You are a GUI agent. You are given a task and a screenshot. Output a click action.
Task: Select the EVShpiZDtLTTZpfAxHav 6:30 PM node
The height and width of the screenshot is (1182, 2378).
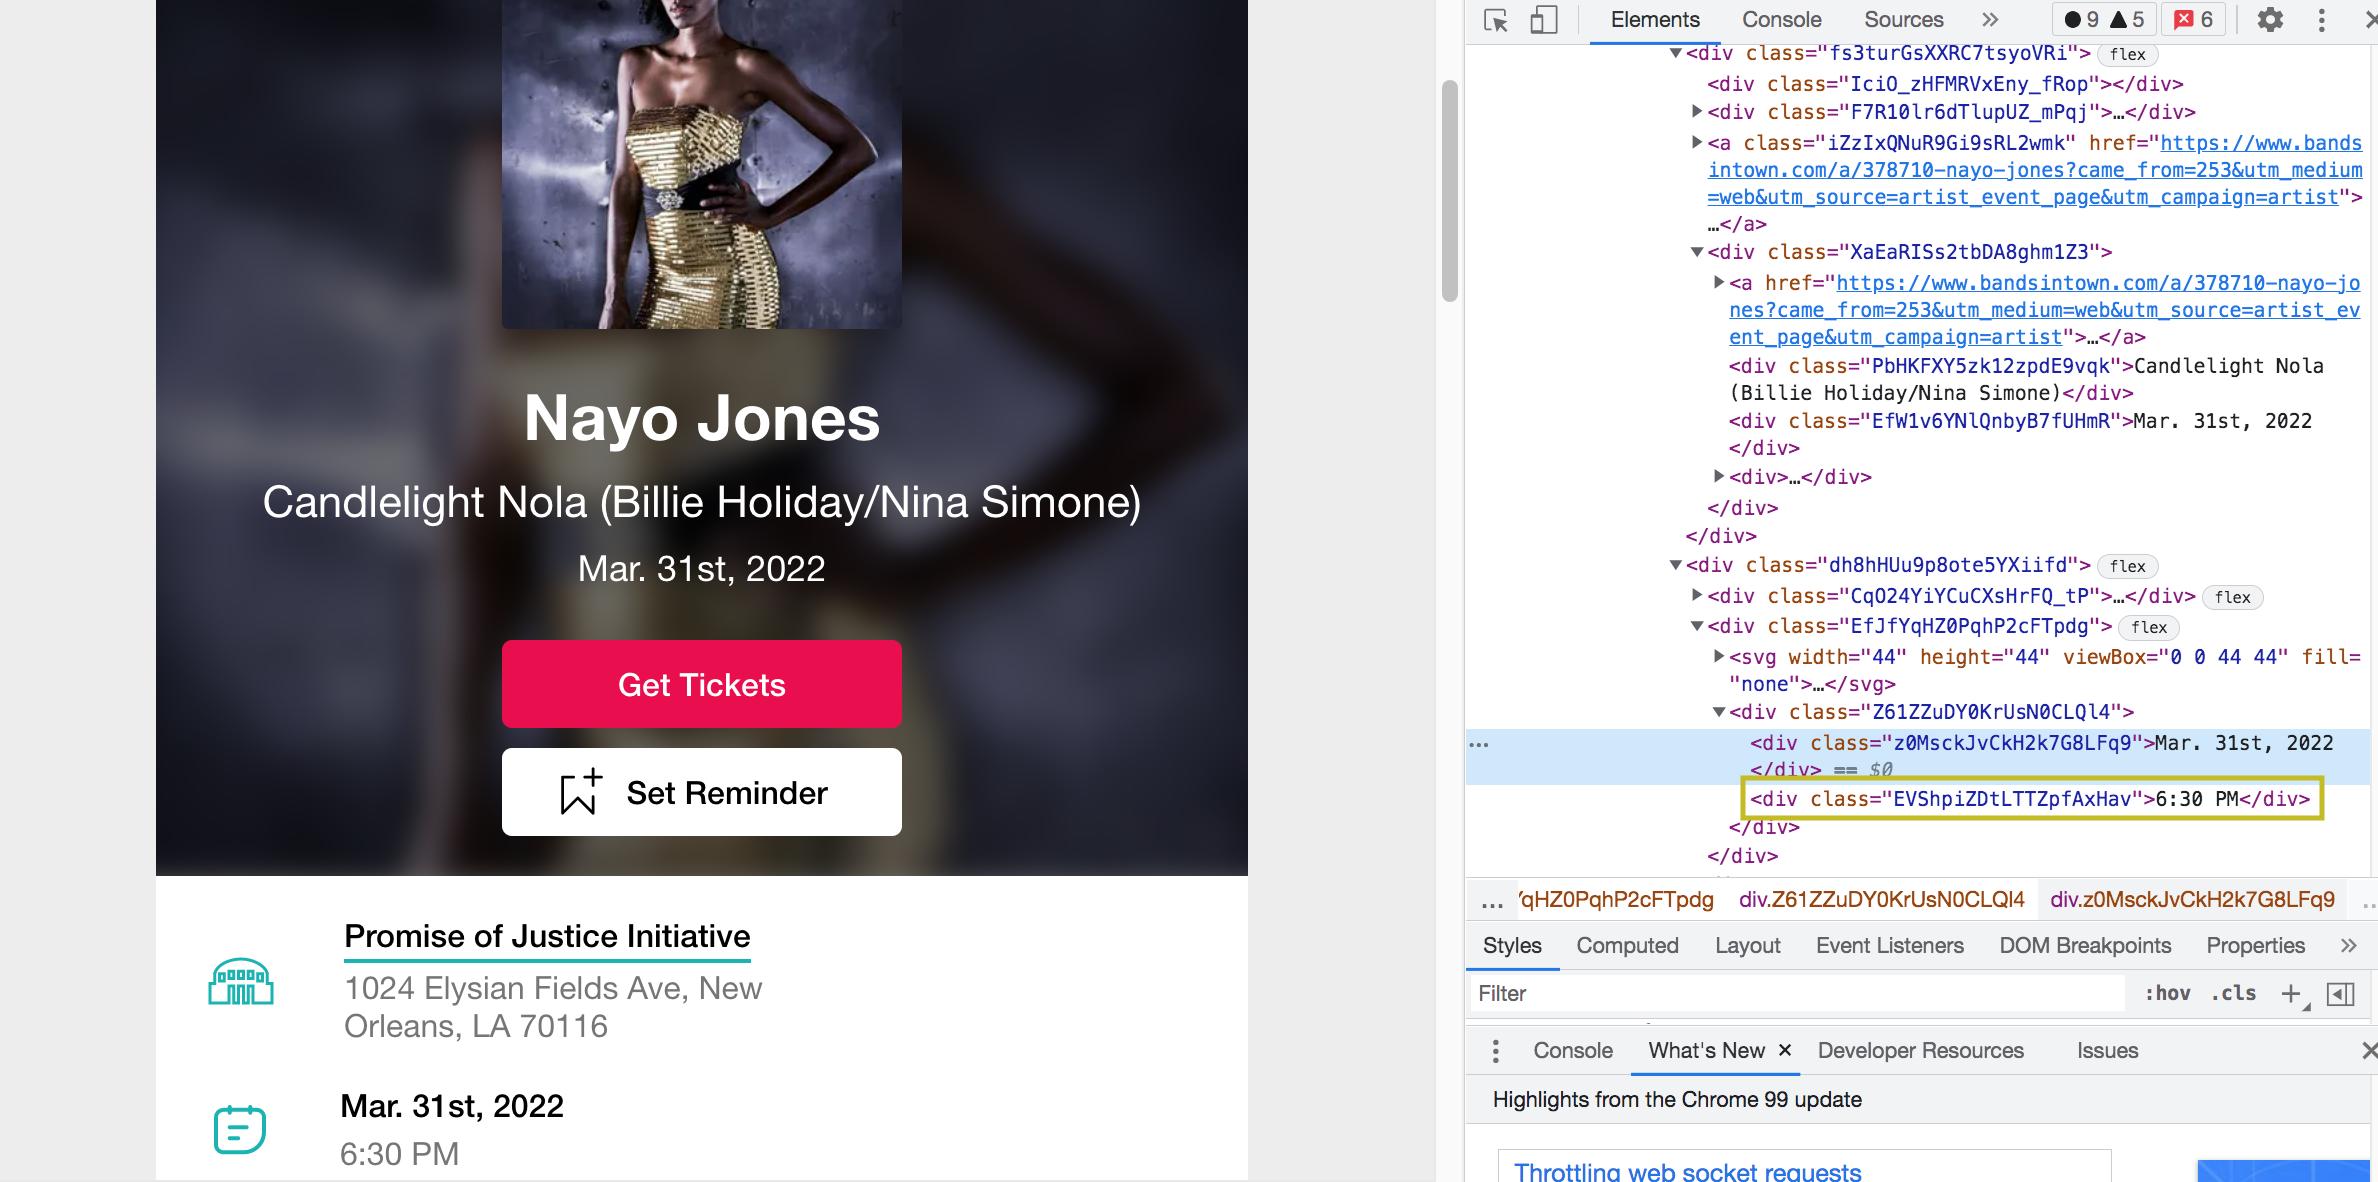point(2030,799)
